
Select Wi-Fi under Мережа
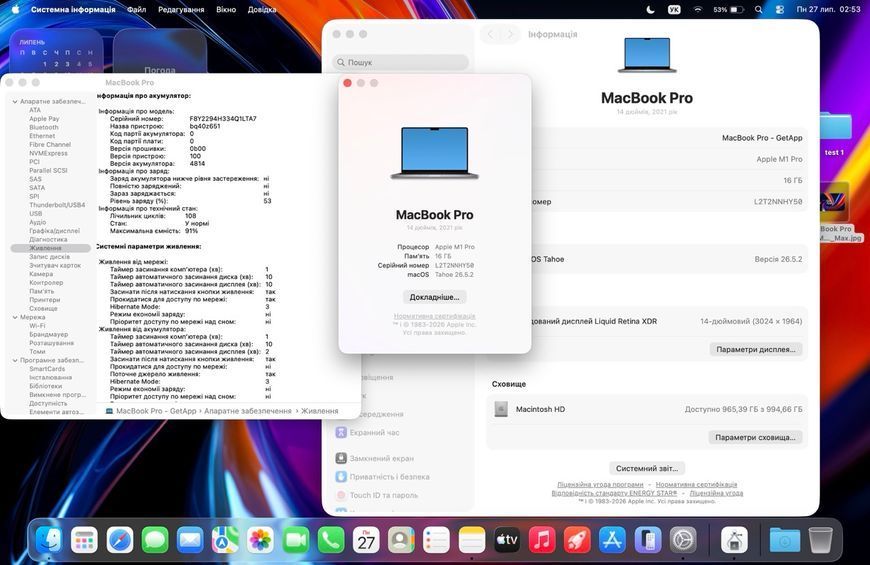(x=37, y=326)
